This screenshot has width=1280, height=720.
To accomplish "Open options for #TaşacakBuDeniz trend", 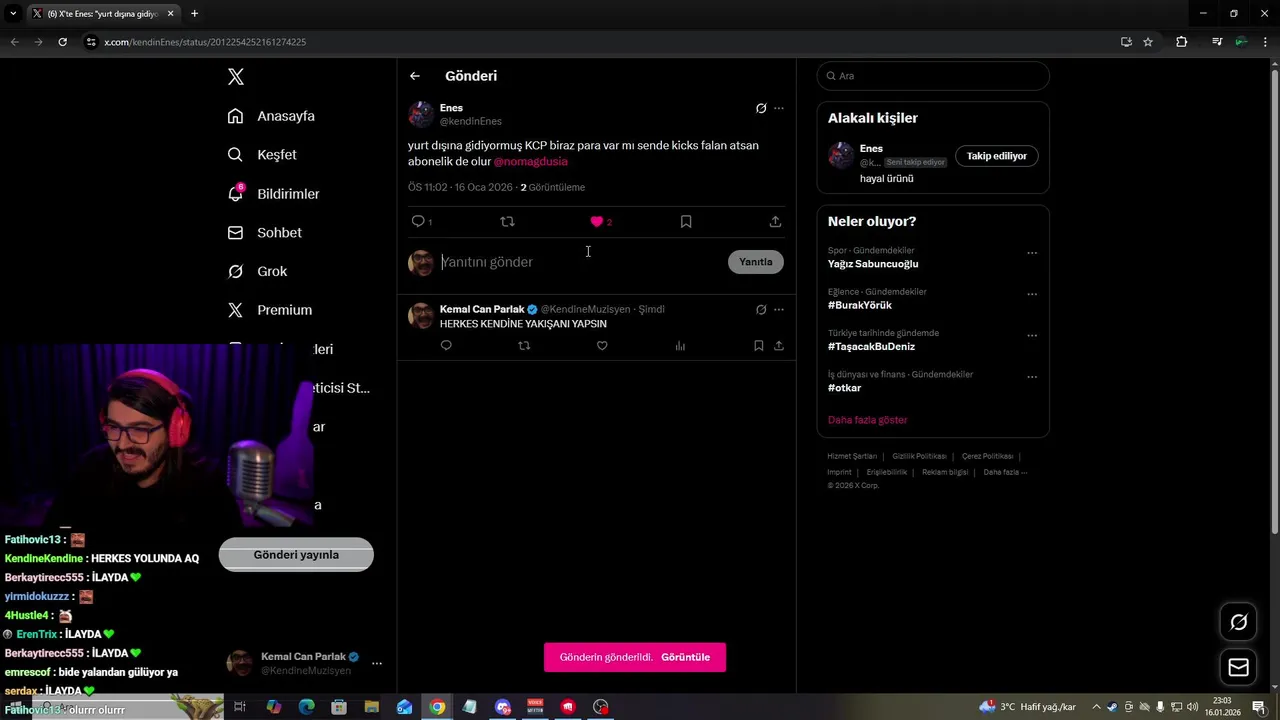I will 1032,335.
